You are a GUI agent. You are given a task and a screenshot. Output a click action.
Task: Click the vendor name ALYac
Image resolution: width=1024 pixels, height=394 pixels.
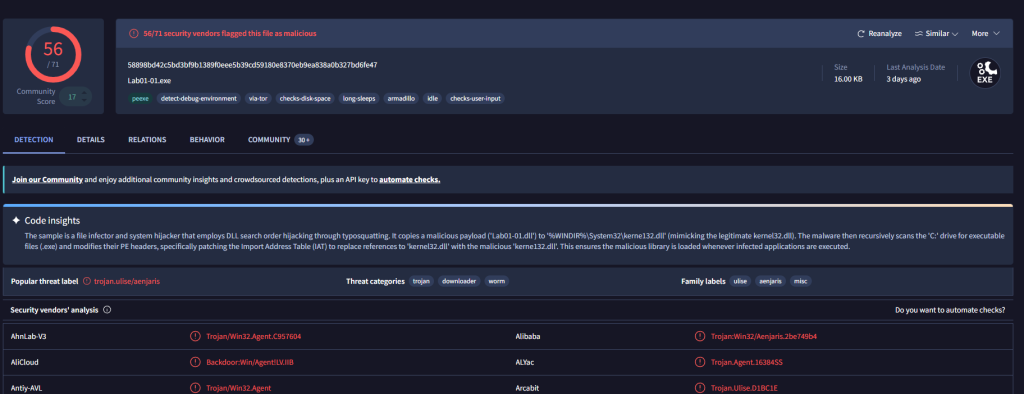[526, 362]
